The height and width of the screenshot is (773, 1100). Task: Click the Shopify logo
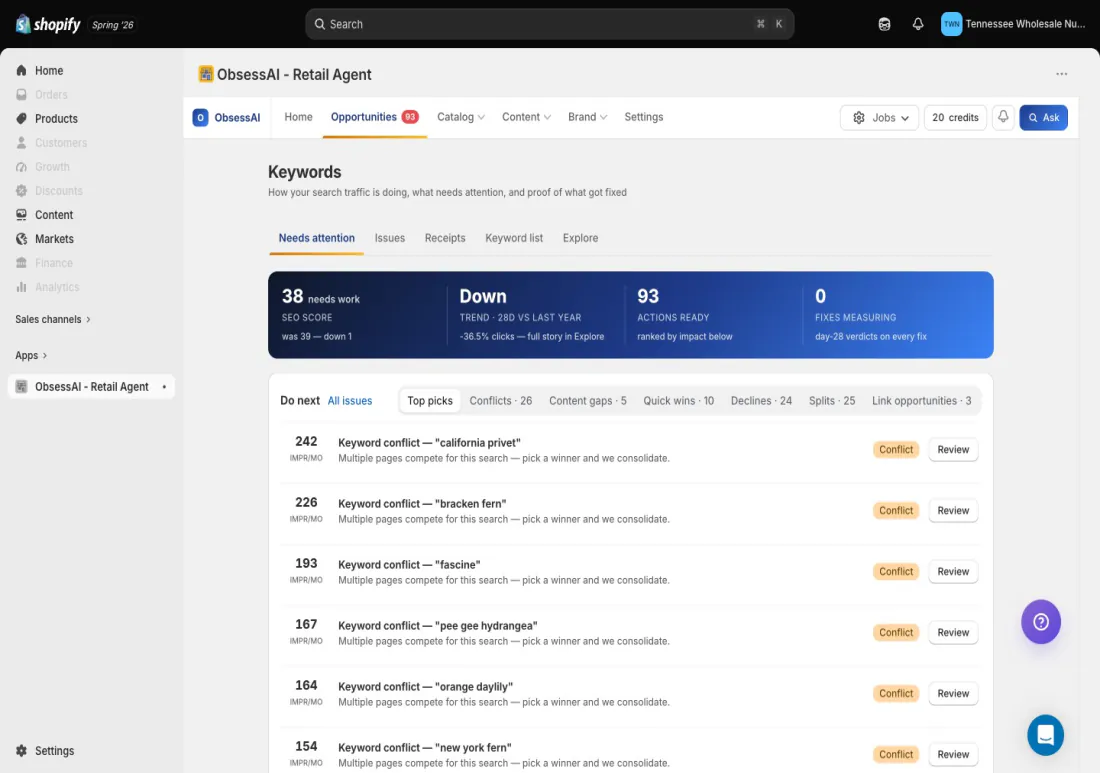(48, 25)
